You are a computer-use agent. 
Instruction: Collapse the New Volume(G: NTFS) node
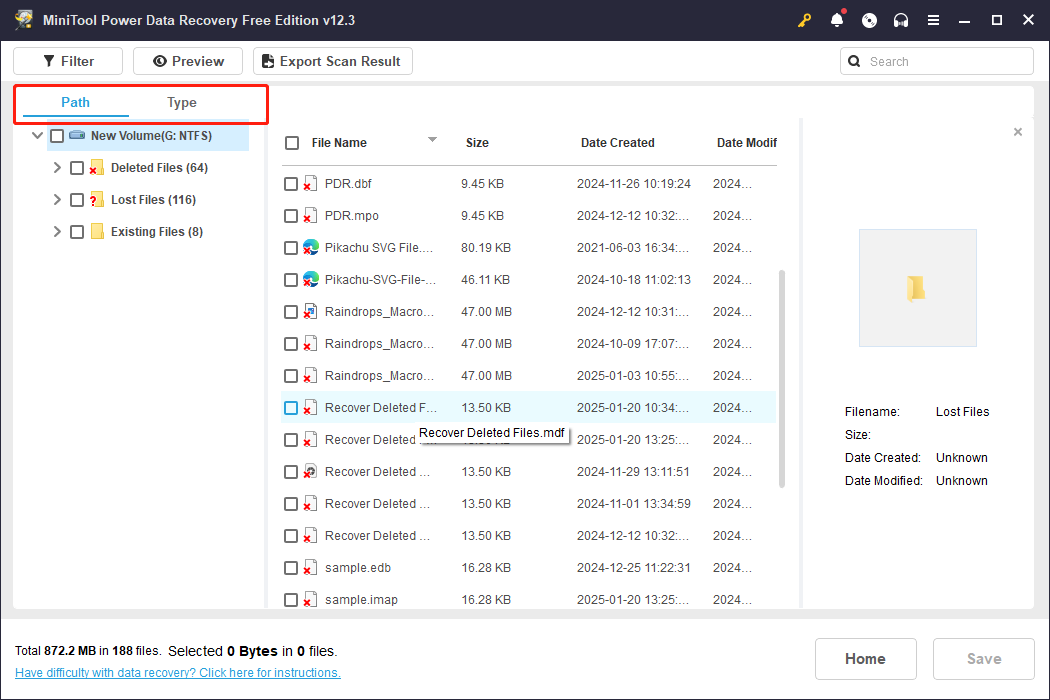pos(37,135)
